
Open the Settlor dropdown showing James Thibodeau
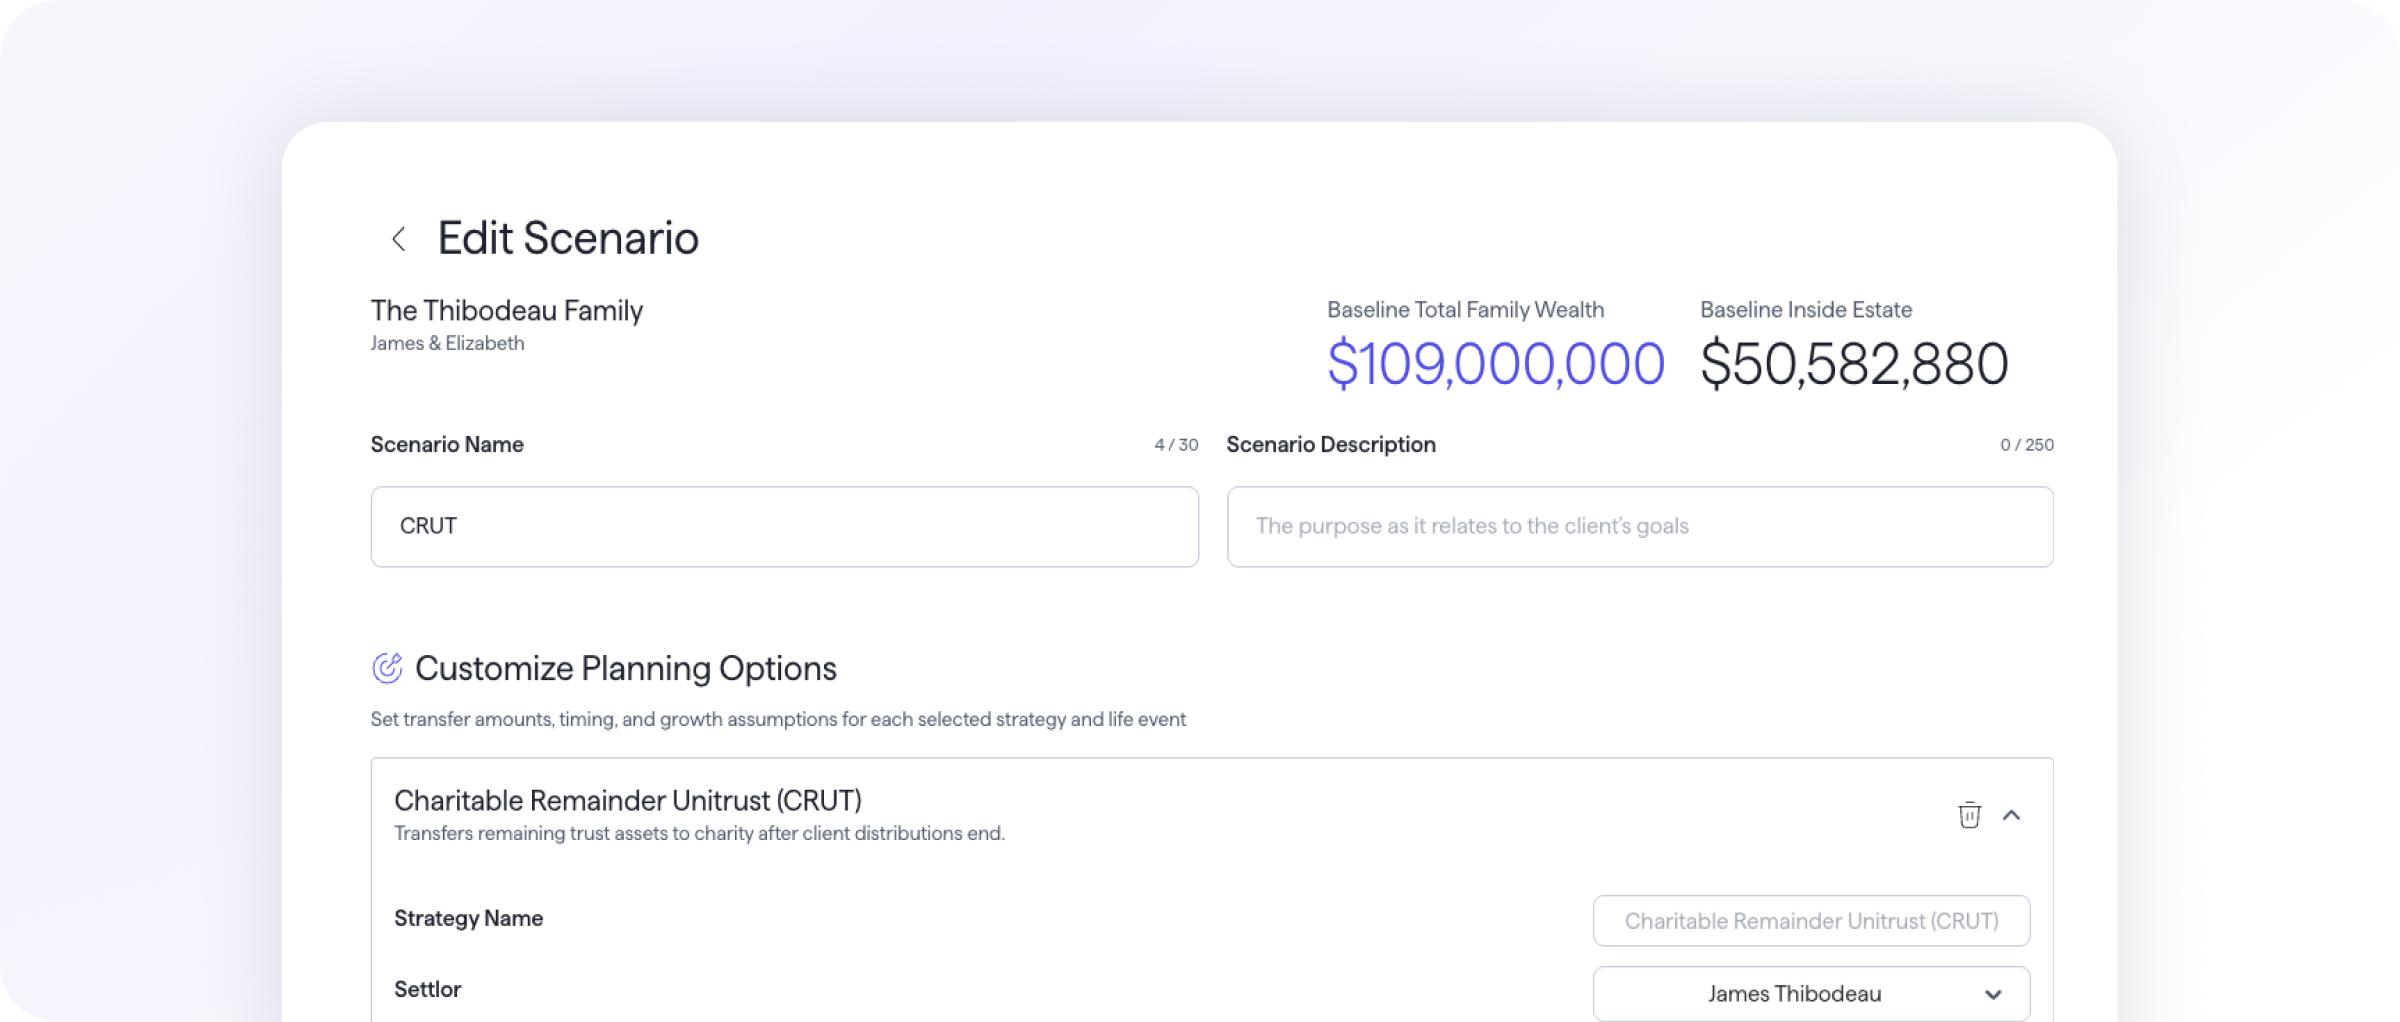(1794, 994)
